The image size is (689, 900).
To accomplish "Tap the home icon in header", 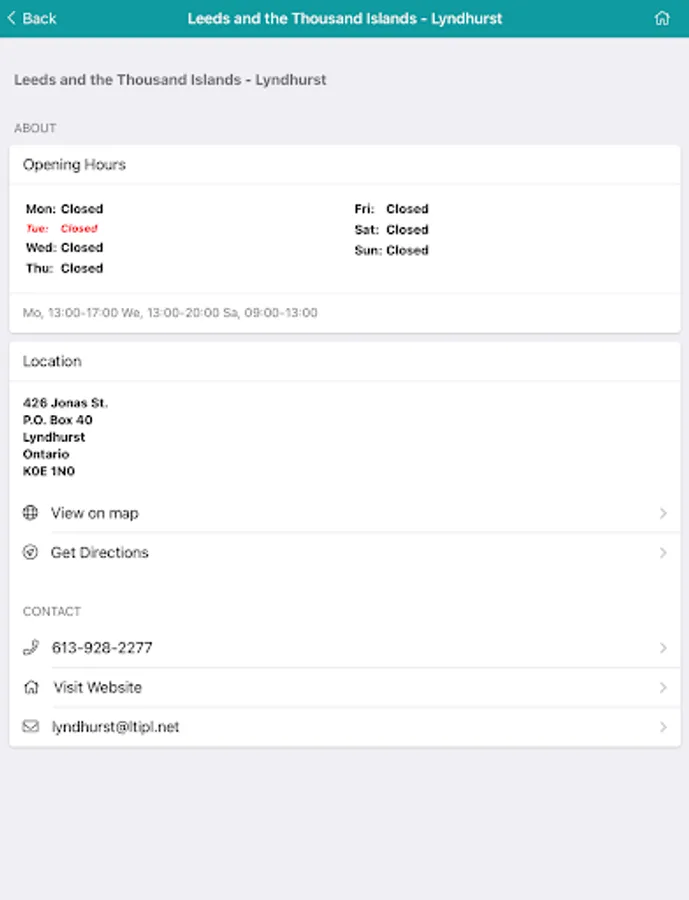I will 662,18.
